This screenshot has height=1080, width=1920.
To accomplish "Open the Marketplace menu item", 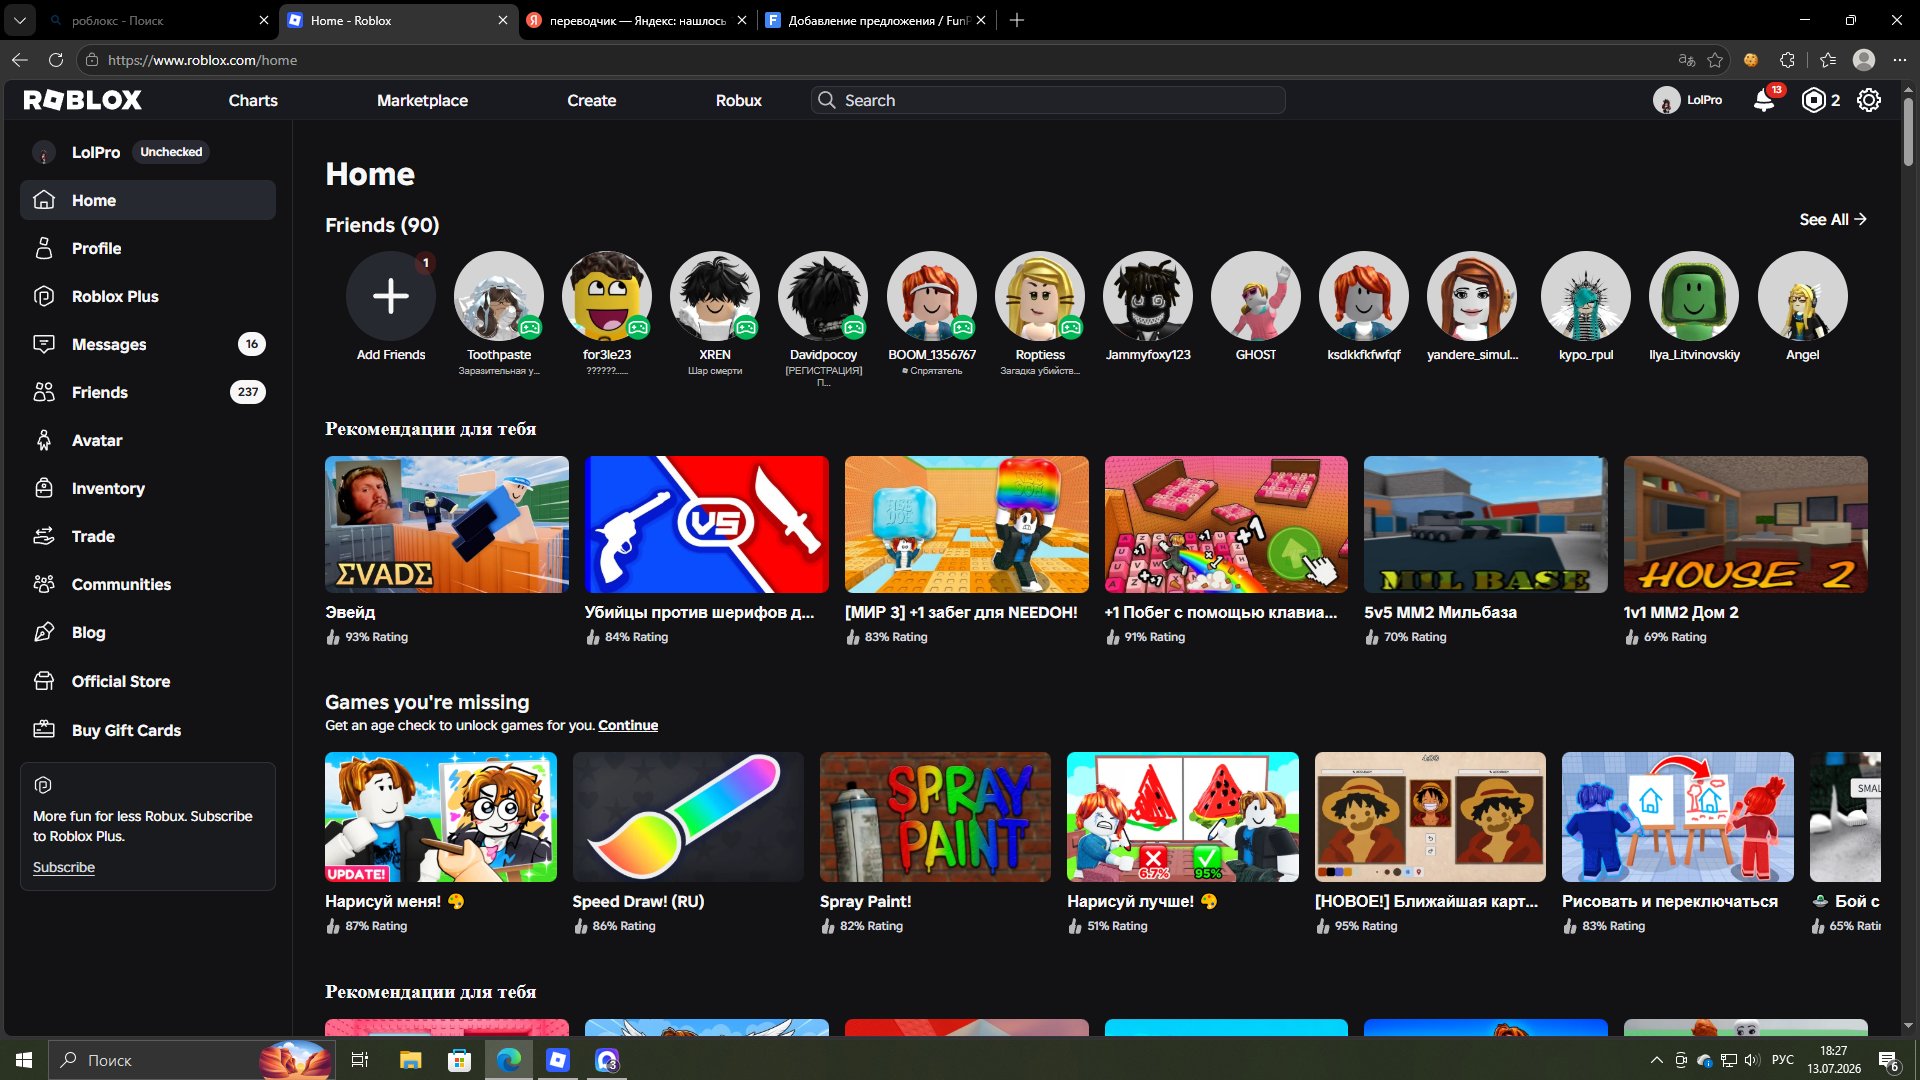I will [x=422, y=100].
